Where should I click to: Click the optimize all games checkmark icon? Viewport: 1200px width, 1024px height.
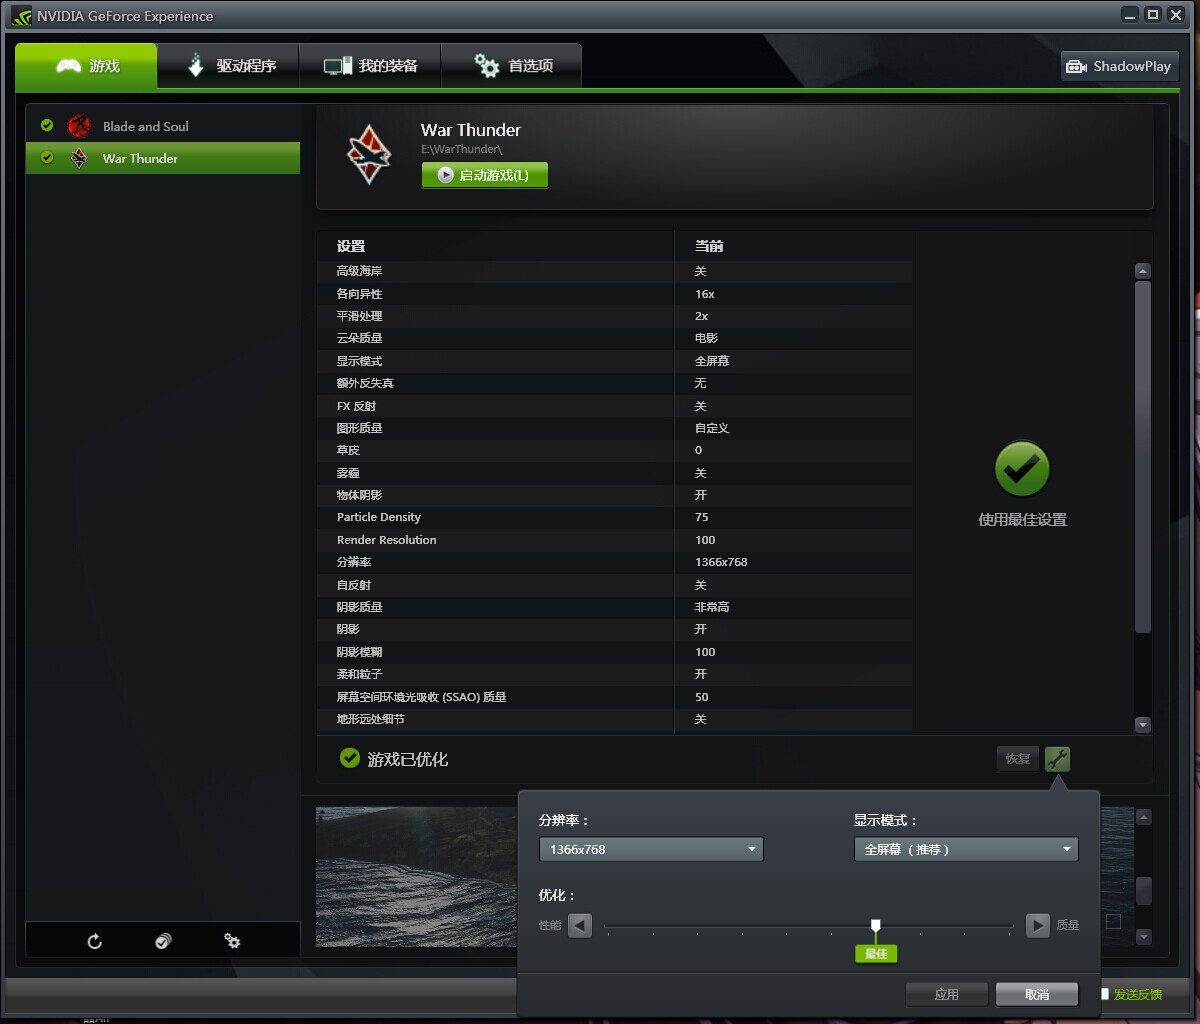coord(163,941)
